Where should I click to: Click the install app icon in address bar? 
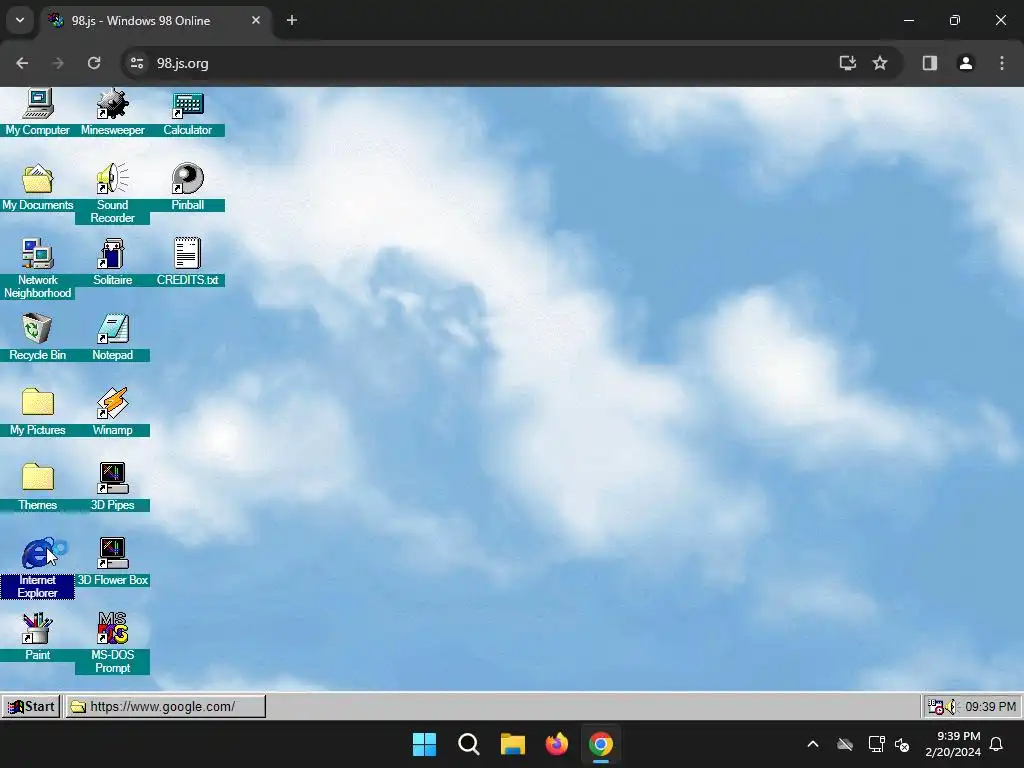(x=848, y=63)
